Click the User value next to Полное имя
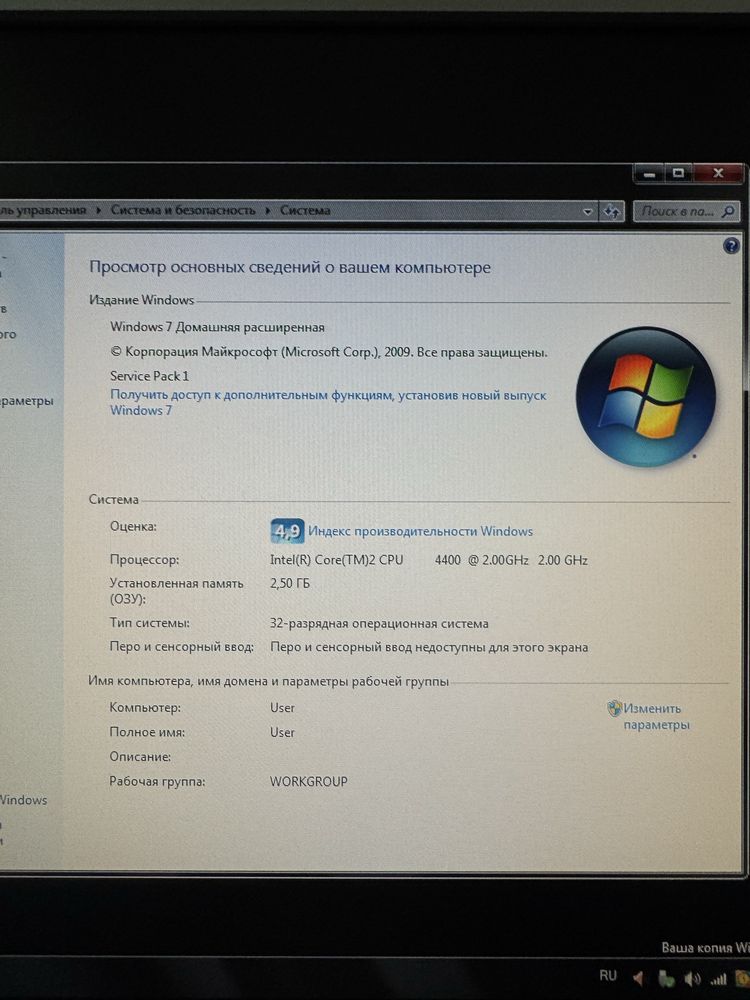750x1000 pixels. point(282,732)
